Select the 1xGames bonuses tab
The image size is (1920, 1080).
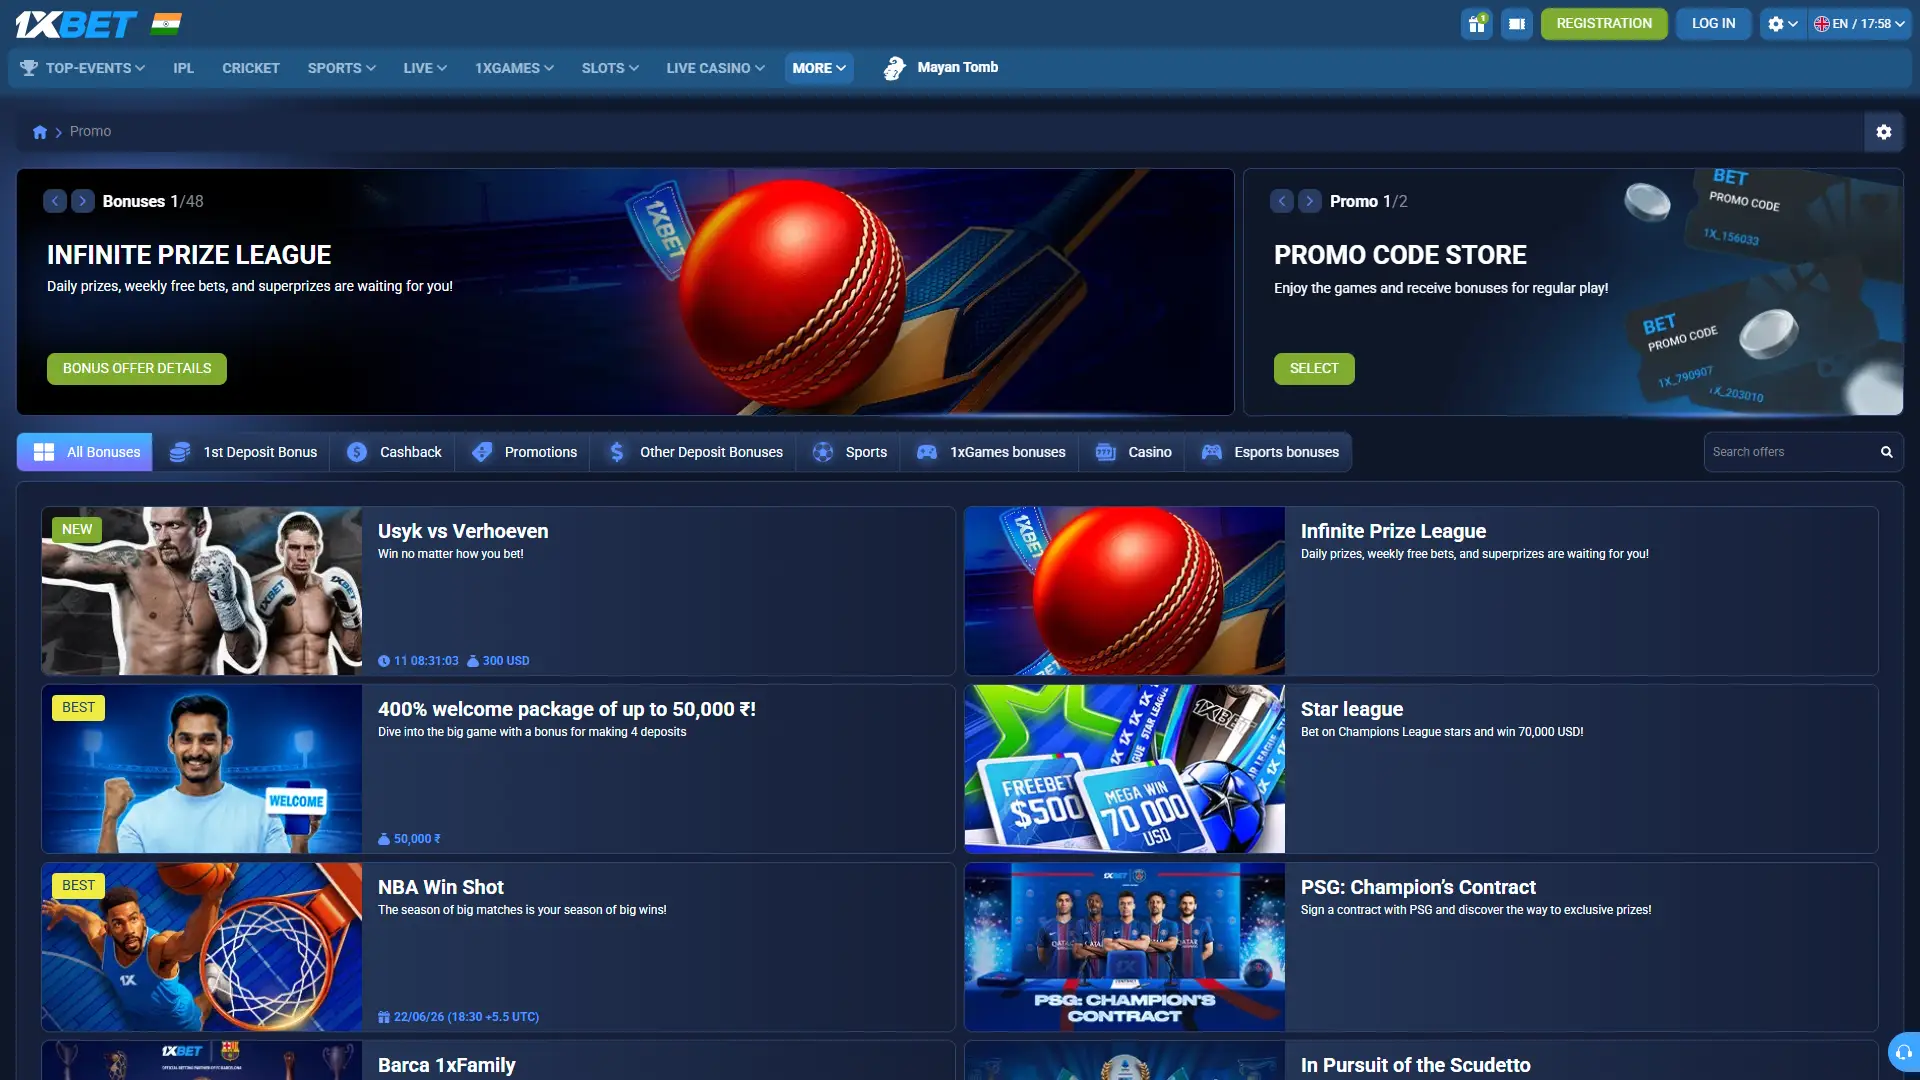992,452
